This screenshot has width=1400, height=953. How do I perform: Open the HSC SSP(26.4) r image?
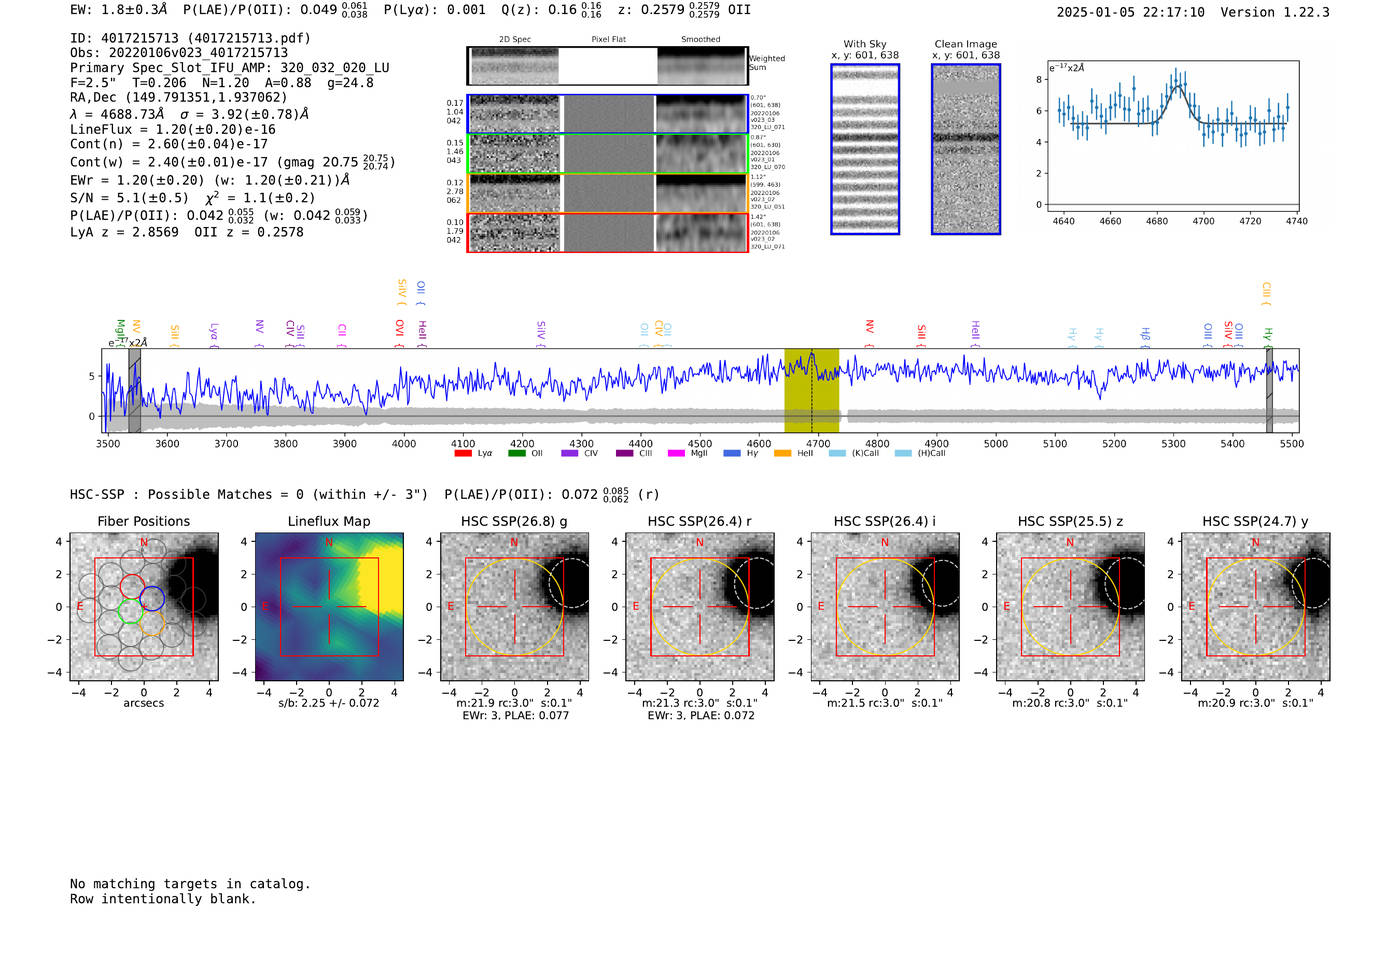pos(700,607)
